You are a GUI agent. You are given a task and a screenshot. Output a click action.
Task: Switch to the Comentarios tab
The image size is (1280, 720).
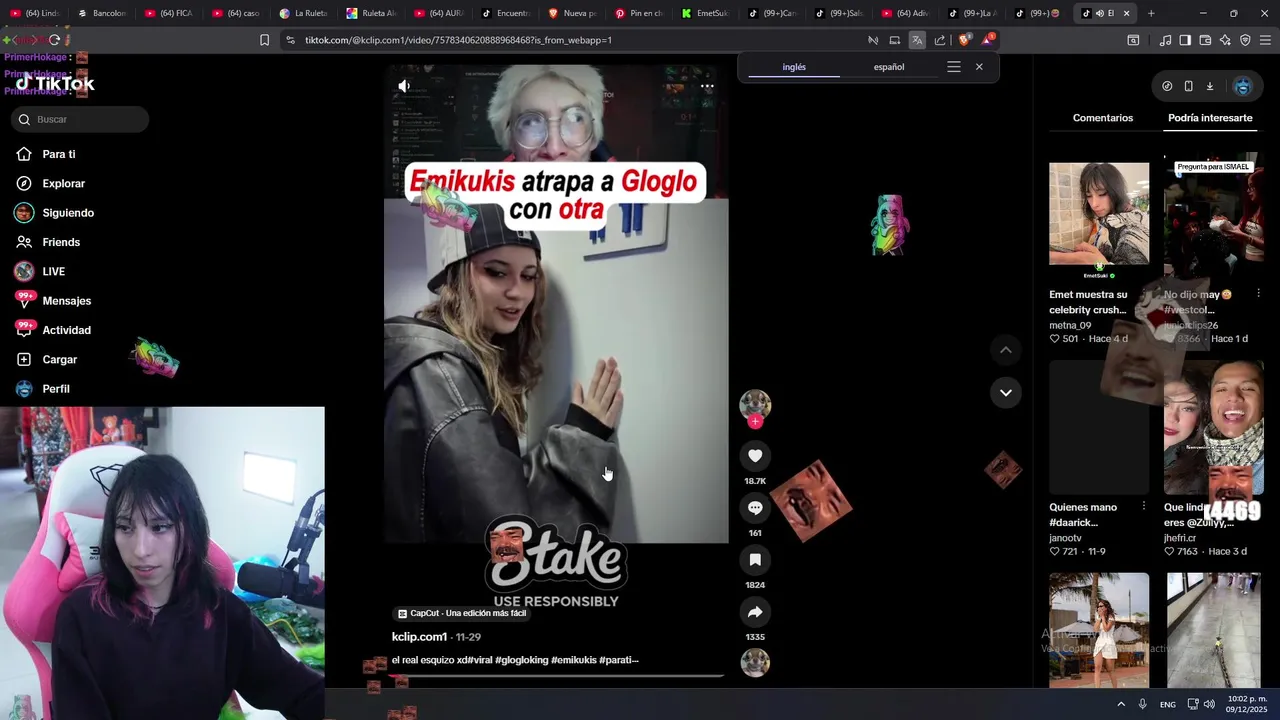tap(1103, 118)
